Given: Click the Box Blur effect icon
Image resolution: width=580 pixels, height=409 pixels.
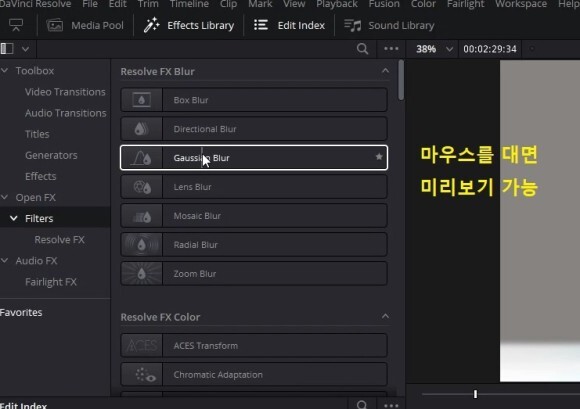Looking at the screenshot, I should pyautogui.click(x=142, y=100).
